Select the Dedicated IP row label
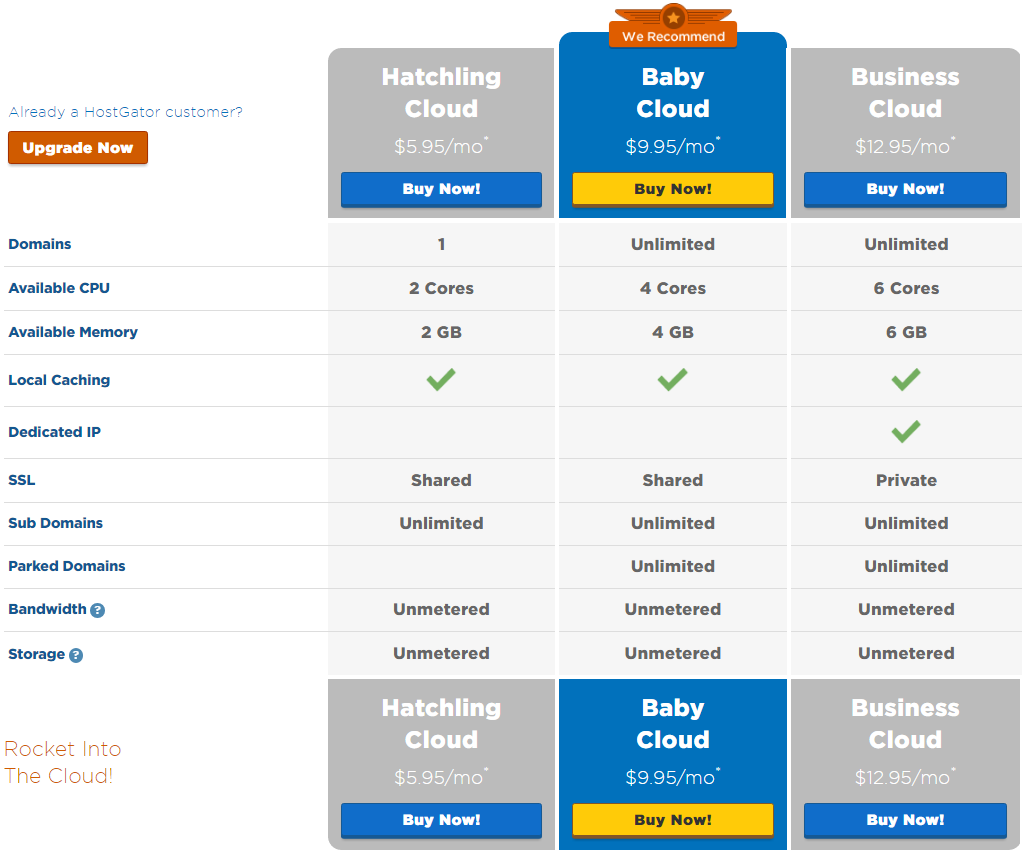 pyautogui.click(x=55, y=432)
